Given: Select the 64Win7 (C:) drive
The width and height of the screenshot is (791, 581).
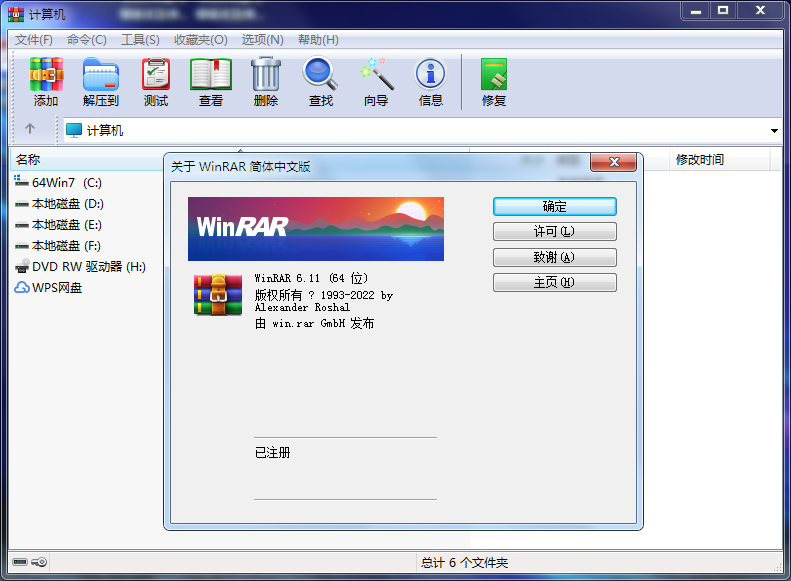Looking at the screenshot, I should pos(58,182).
